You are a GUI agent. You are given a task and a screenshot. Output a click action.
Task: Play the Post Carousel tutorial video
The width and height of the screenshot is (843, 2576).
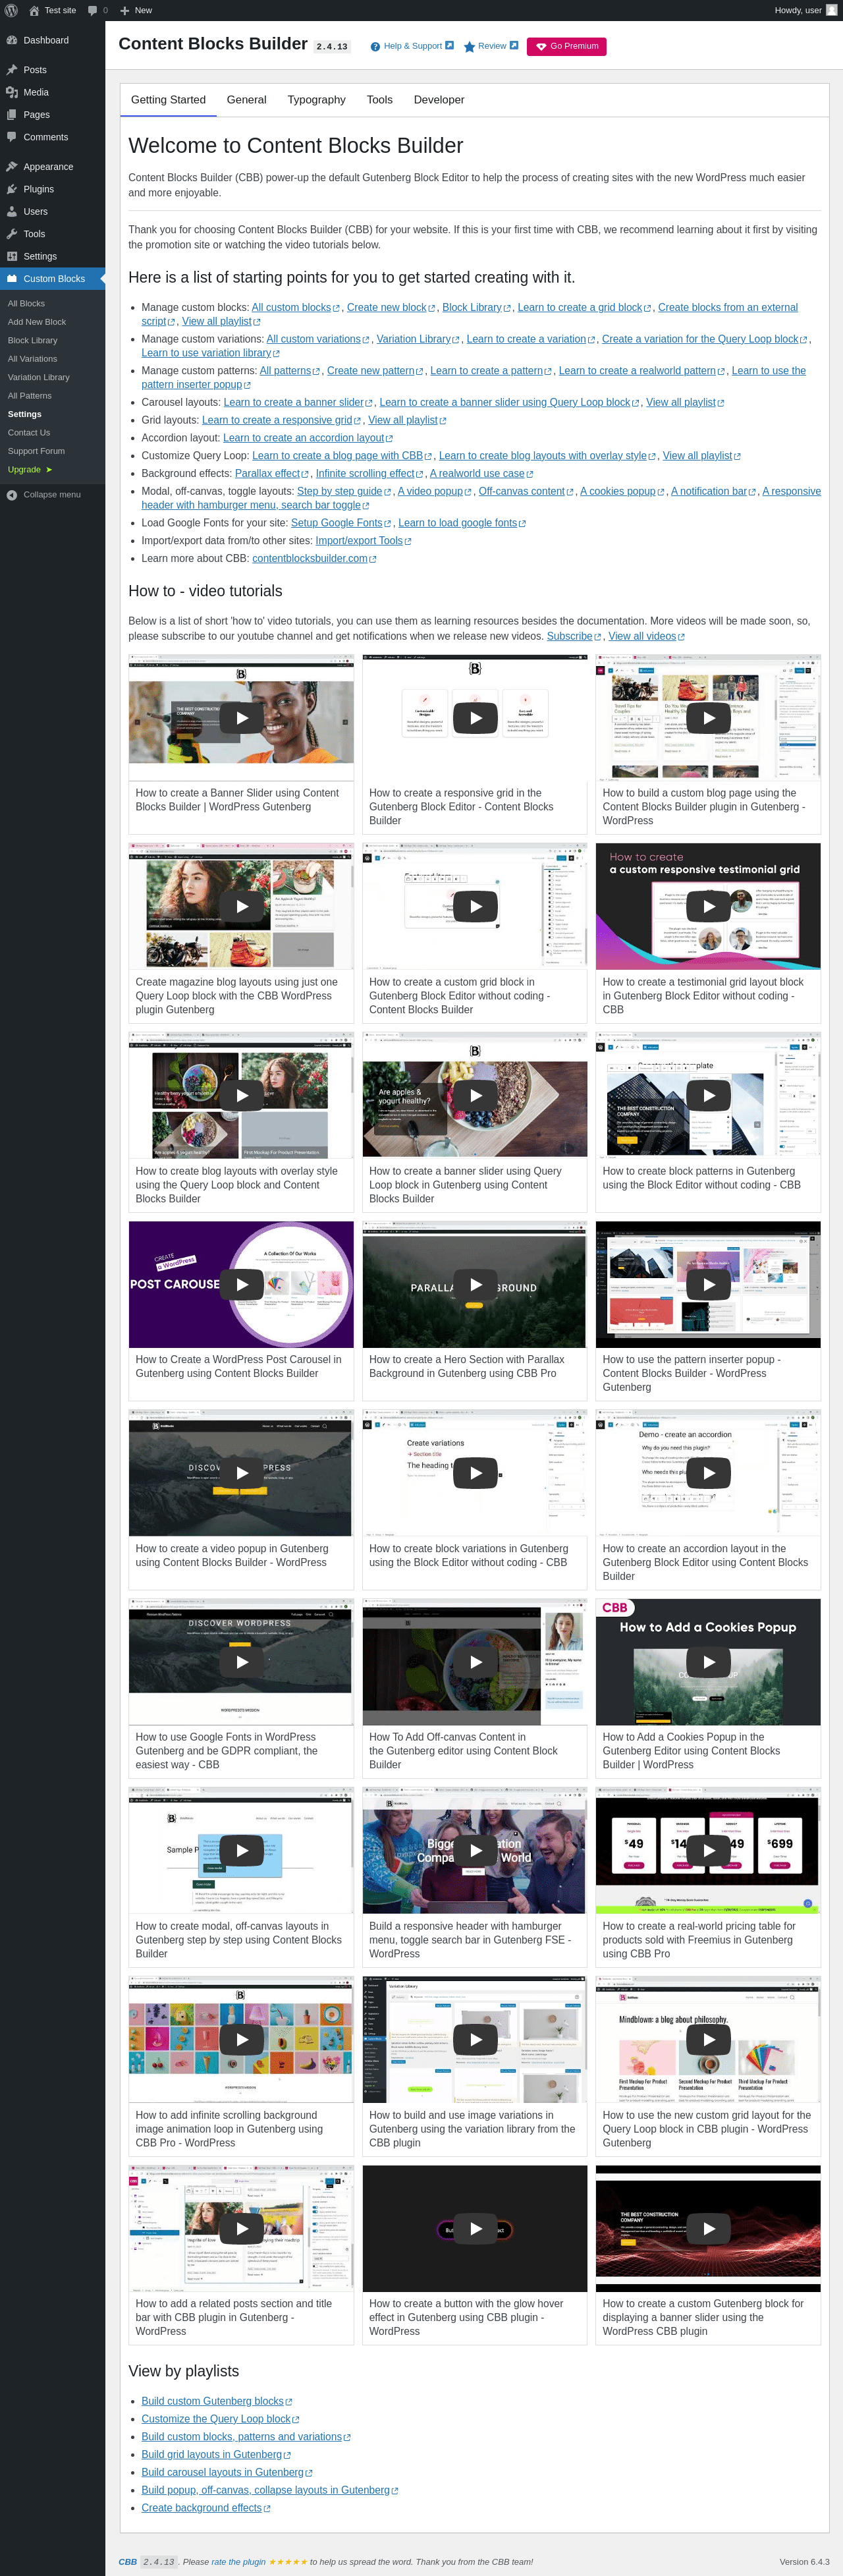point(242,1284)
